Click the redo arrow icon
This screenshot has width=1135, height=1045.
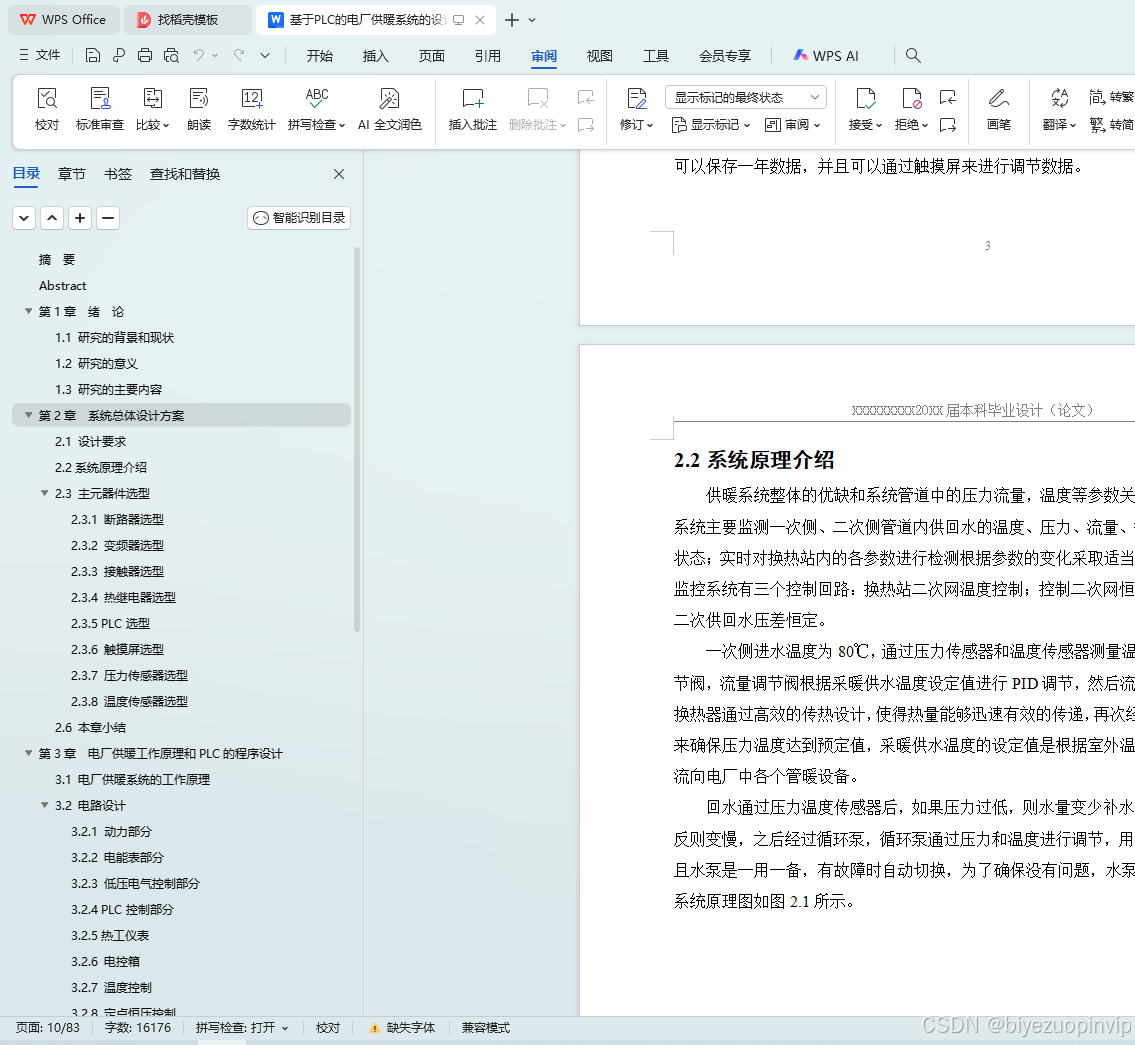(239, 55)
